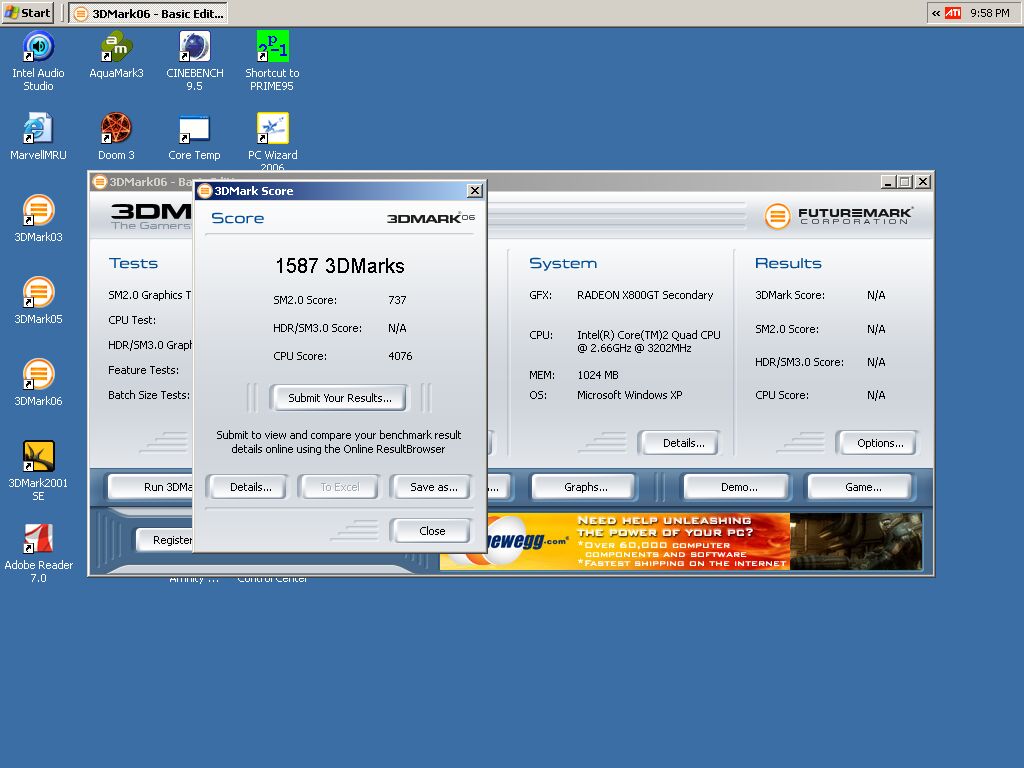Click the disabled To Excel button
This screenshot has height=768, width=1024.
340,487
